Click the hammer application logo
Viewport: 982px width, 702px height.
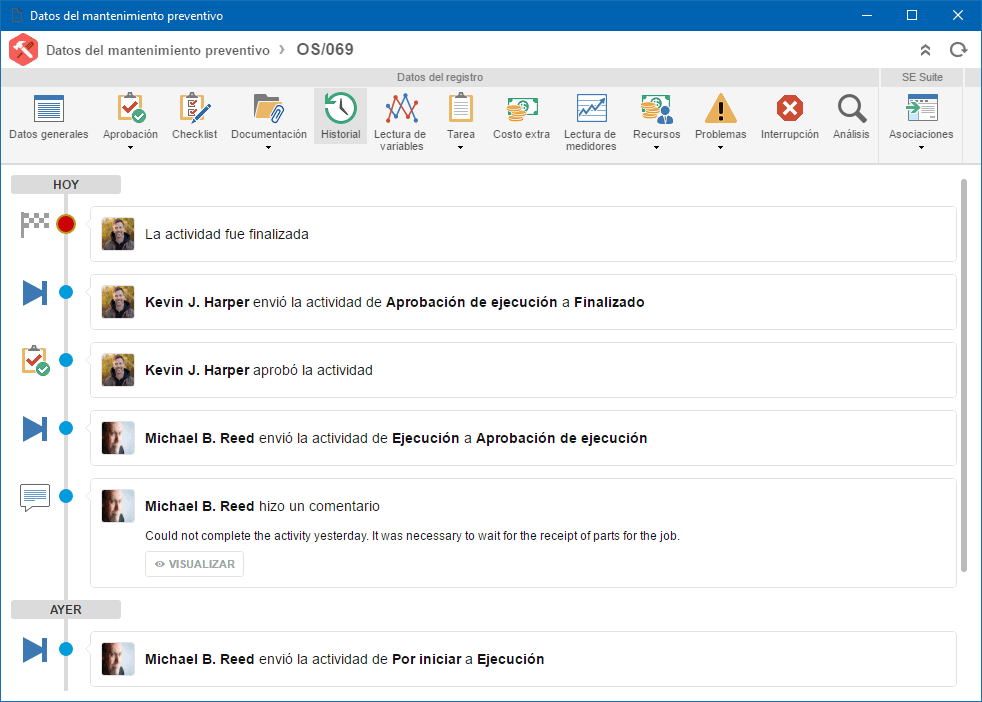23,49
